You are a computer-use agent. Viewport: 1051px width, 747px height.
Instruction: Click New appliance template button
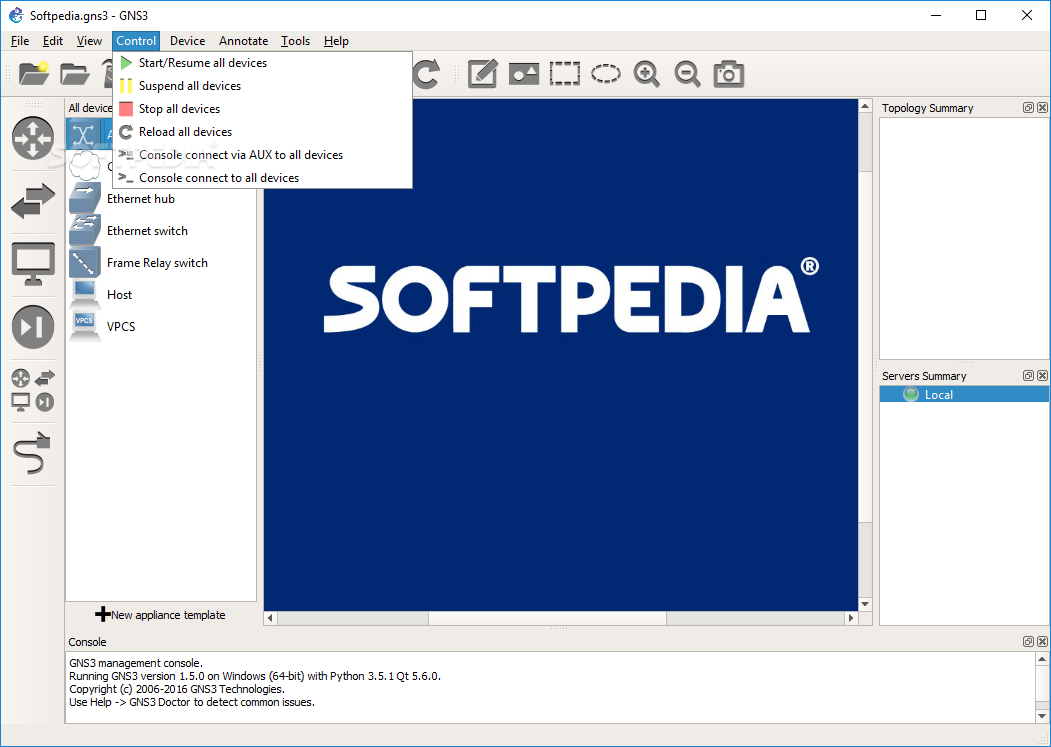[161, 614]
